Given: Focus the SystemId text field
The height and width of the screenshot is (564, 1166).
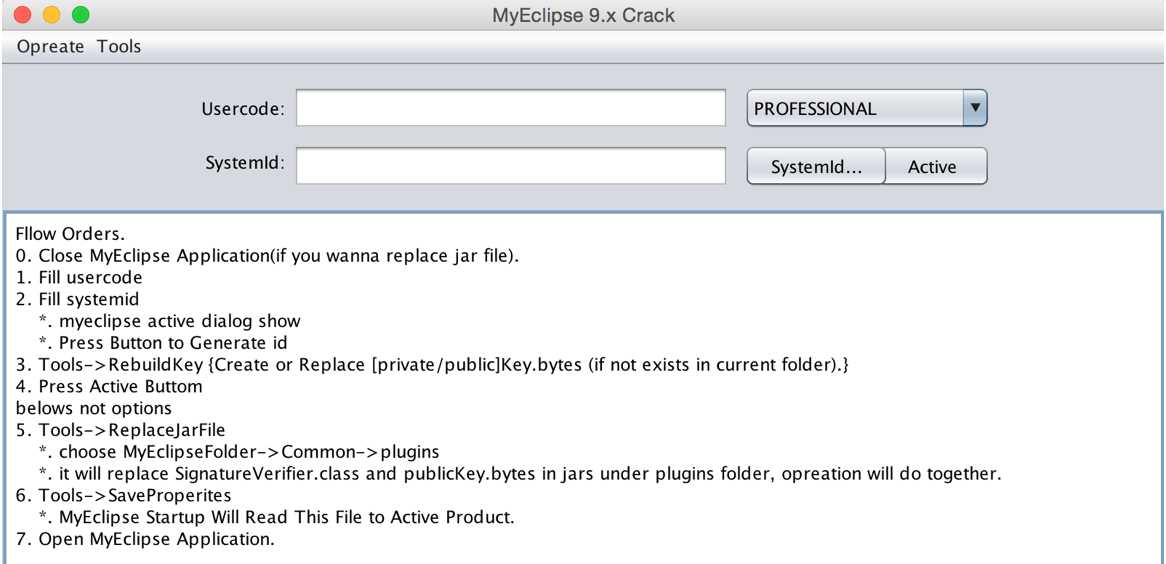Looking at the screenshot, I should (x=511, y=165).
